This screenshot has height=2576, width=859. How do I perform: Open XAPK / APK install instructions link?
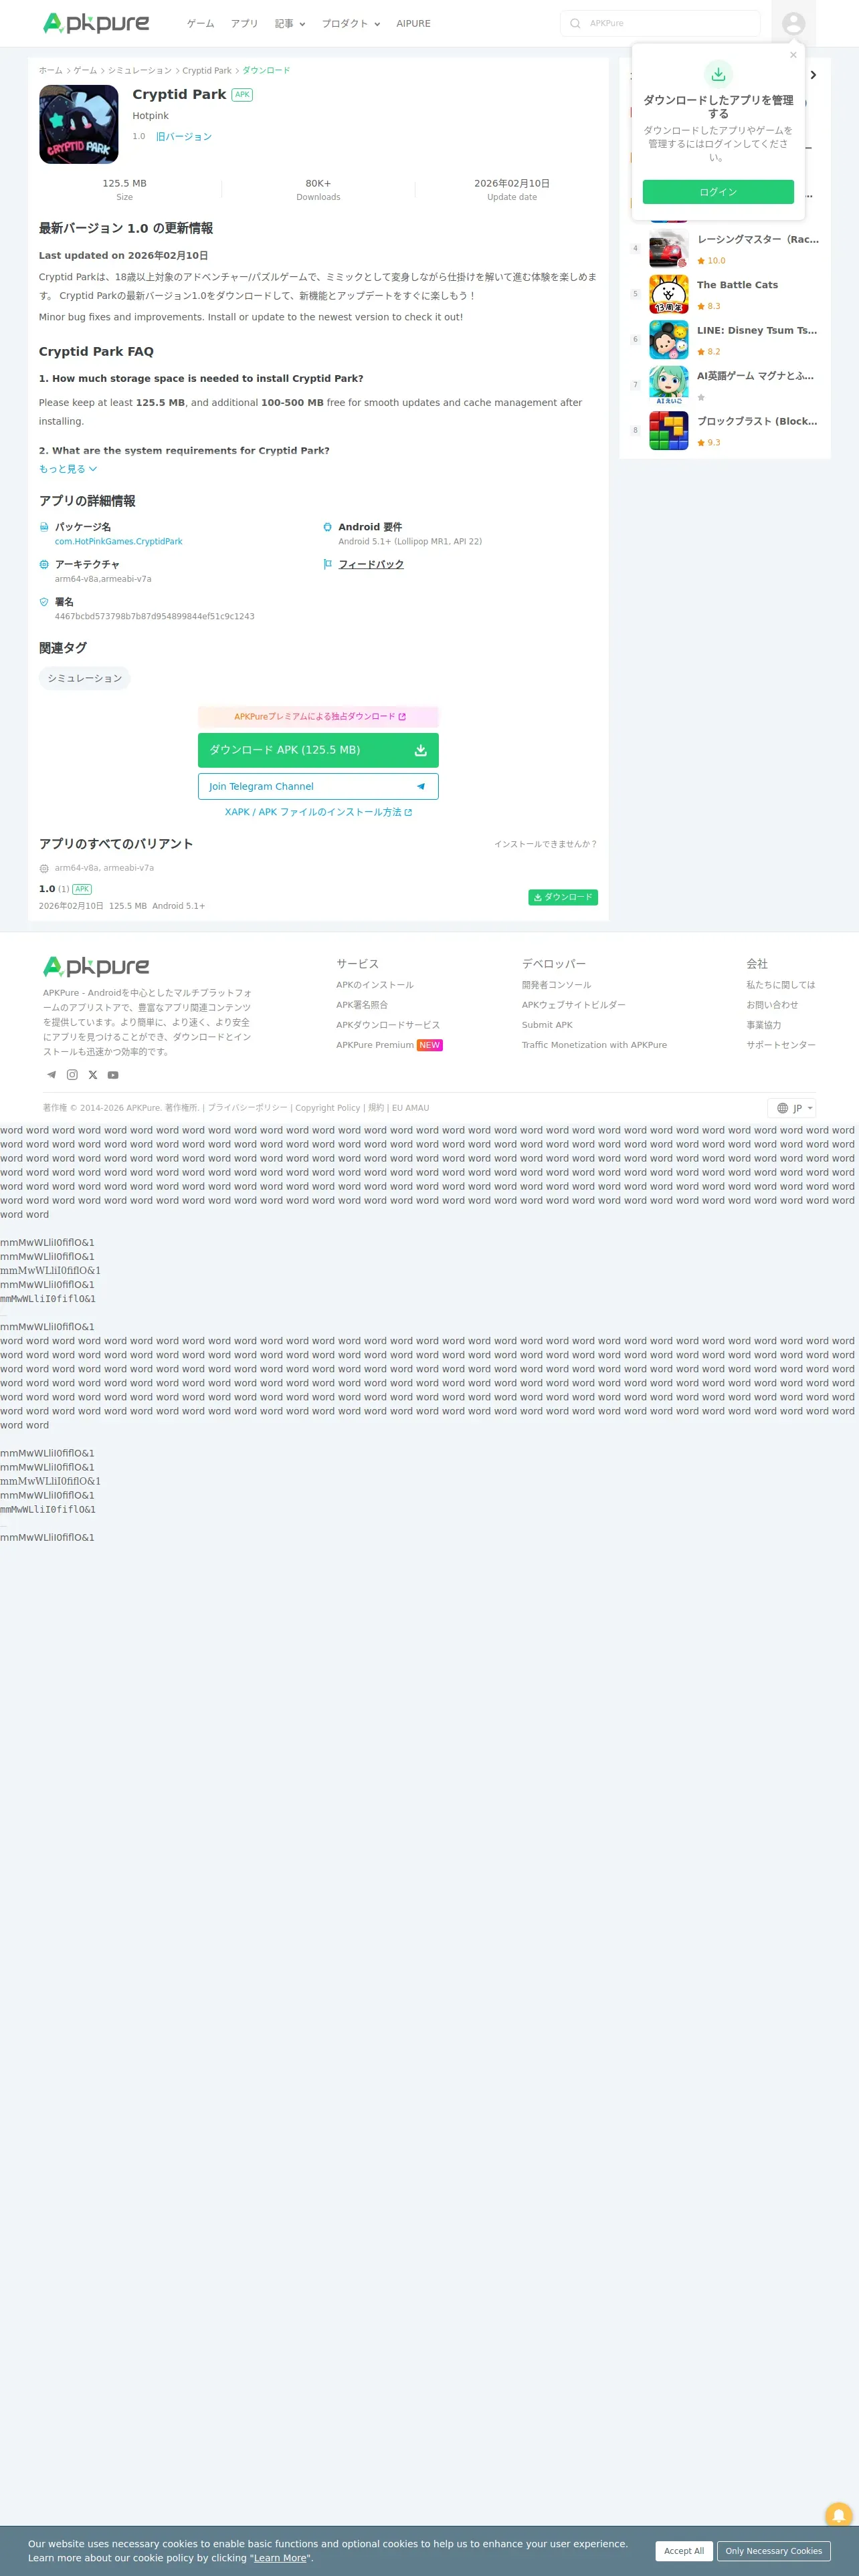[318, 812]
